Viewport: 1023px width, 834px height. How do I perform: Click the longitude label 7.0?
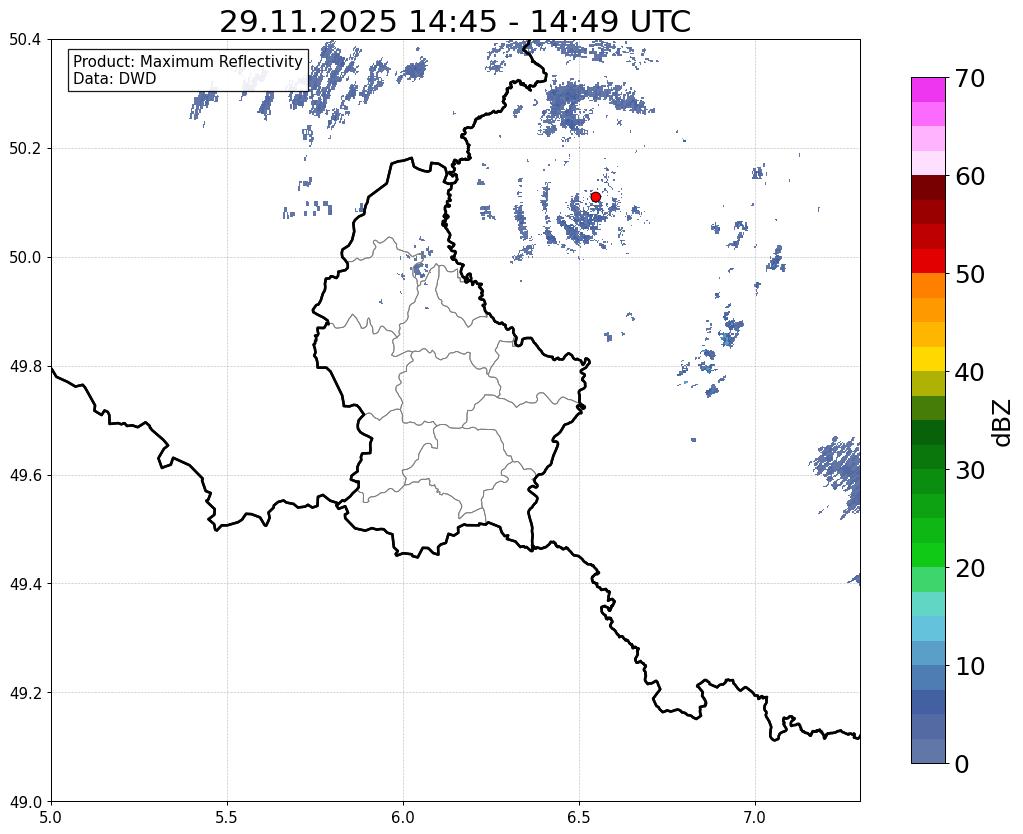pos(755,817)
